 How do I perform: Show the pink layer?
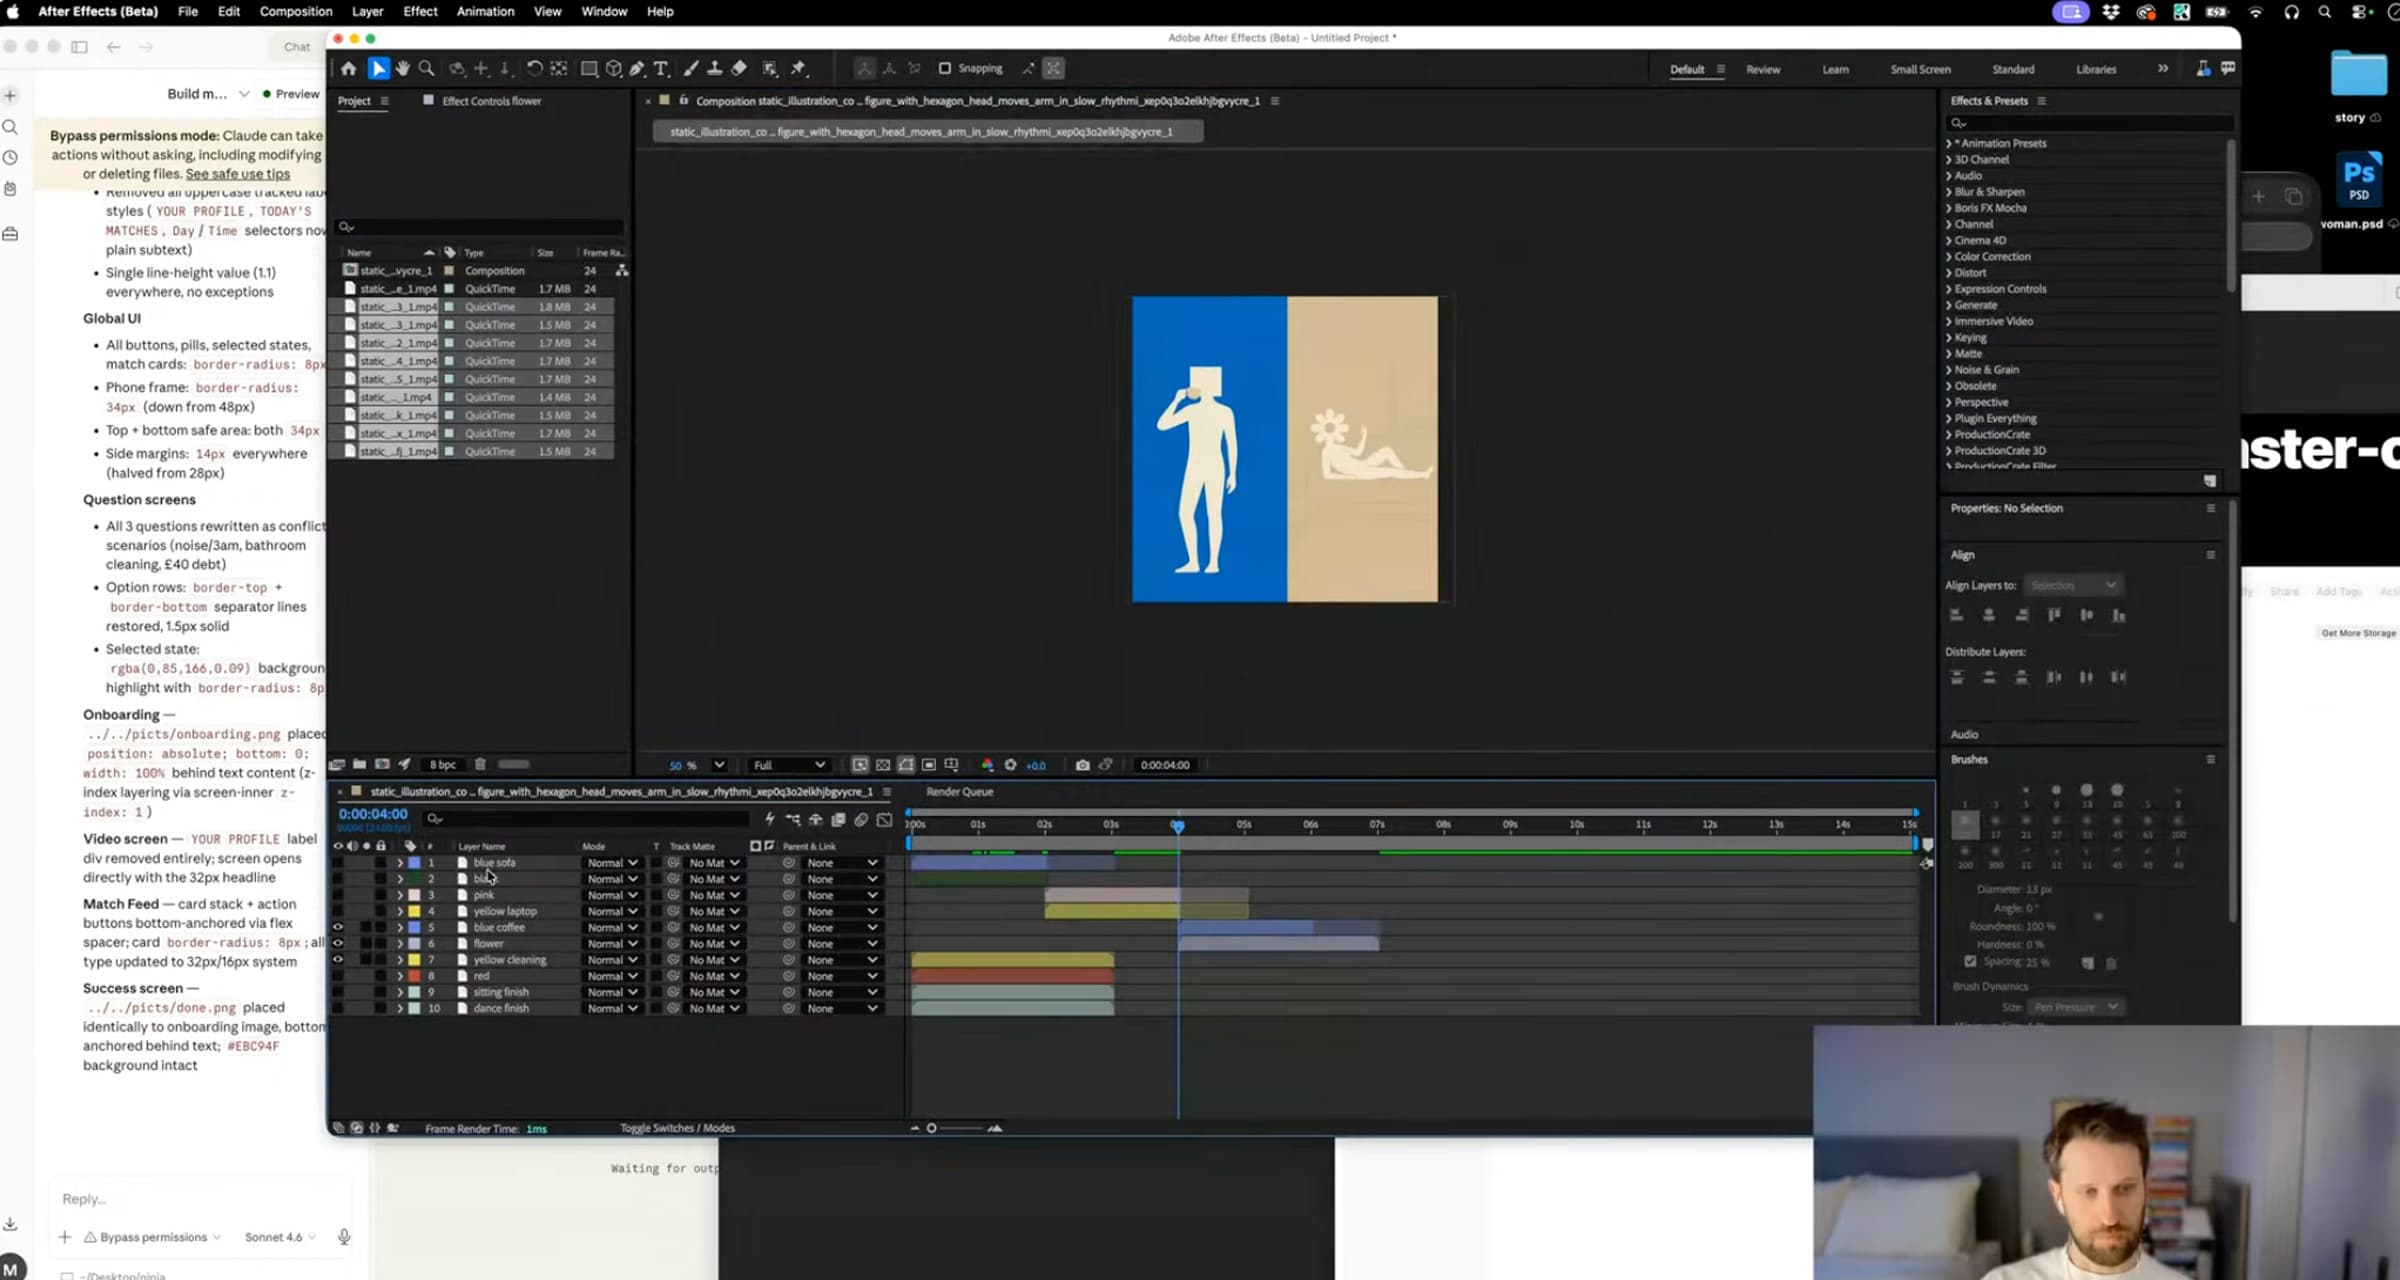click(338, 895)
